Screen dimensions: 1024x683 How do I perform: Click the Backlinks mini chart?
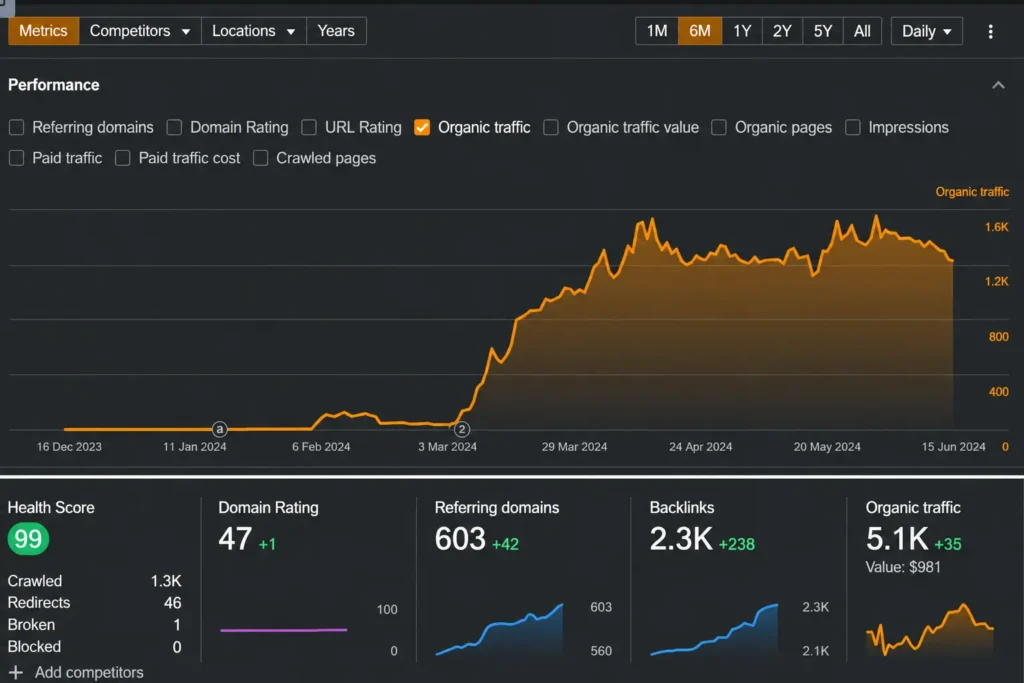pos(714,629)
